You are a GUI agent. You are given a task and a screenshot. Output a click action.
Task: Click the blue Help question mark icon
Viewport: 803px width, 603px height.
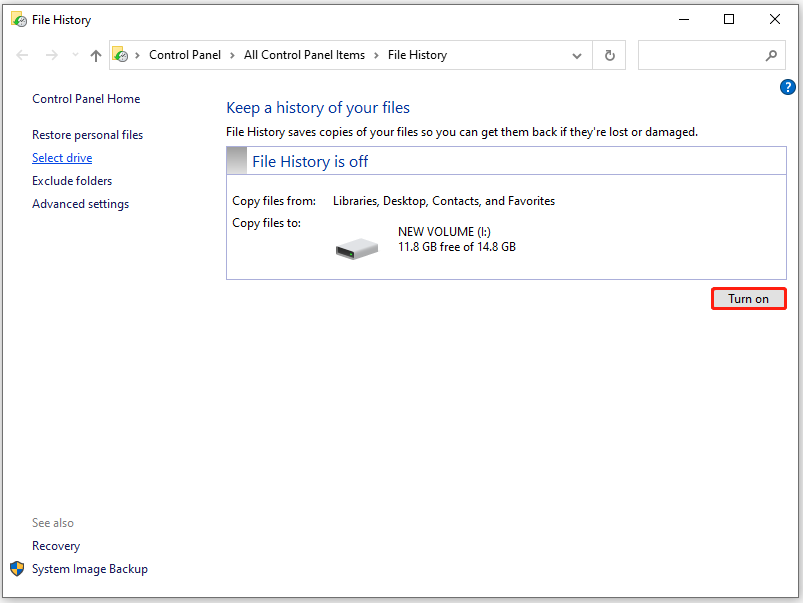(x=787, y=87)
